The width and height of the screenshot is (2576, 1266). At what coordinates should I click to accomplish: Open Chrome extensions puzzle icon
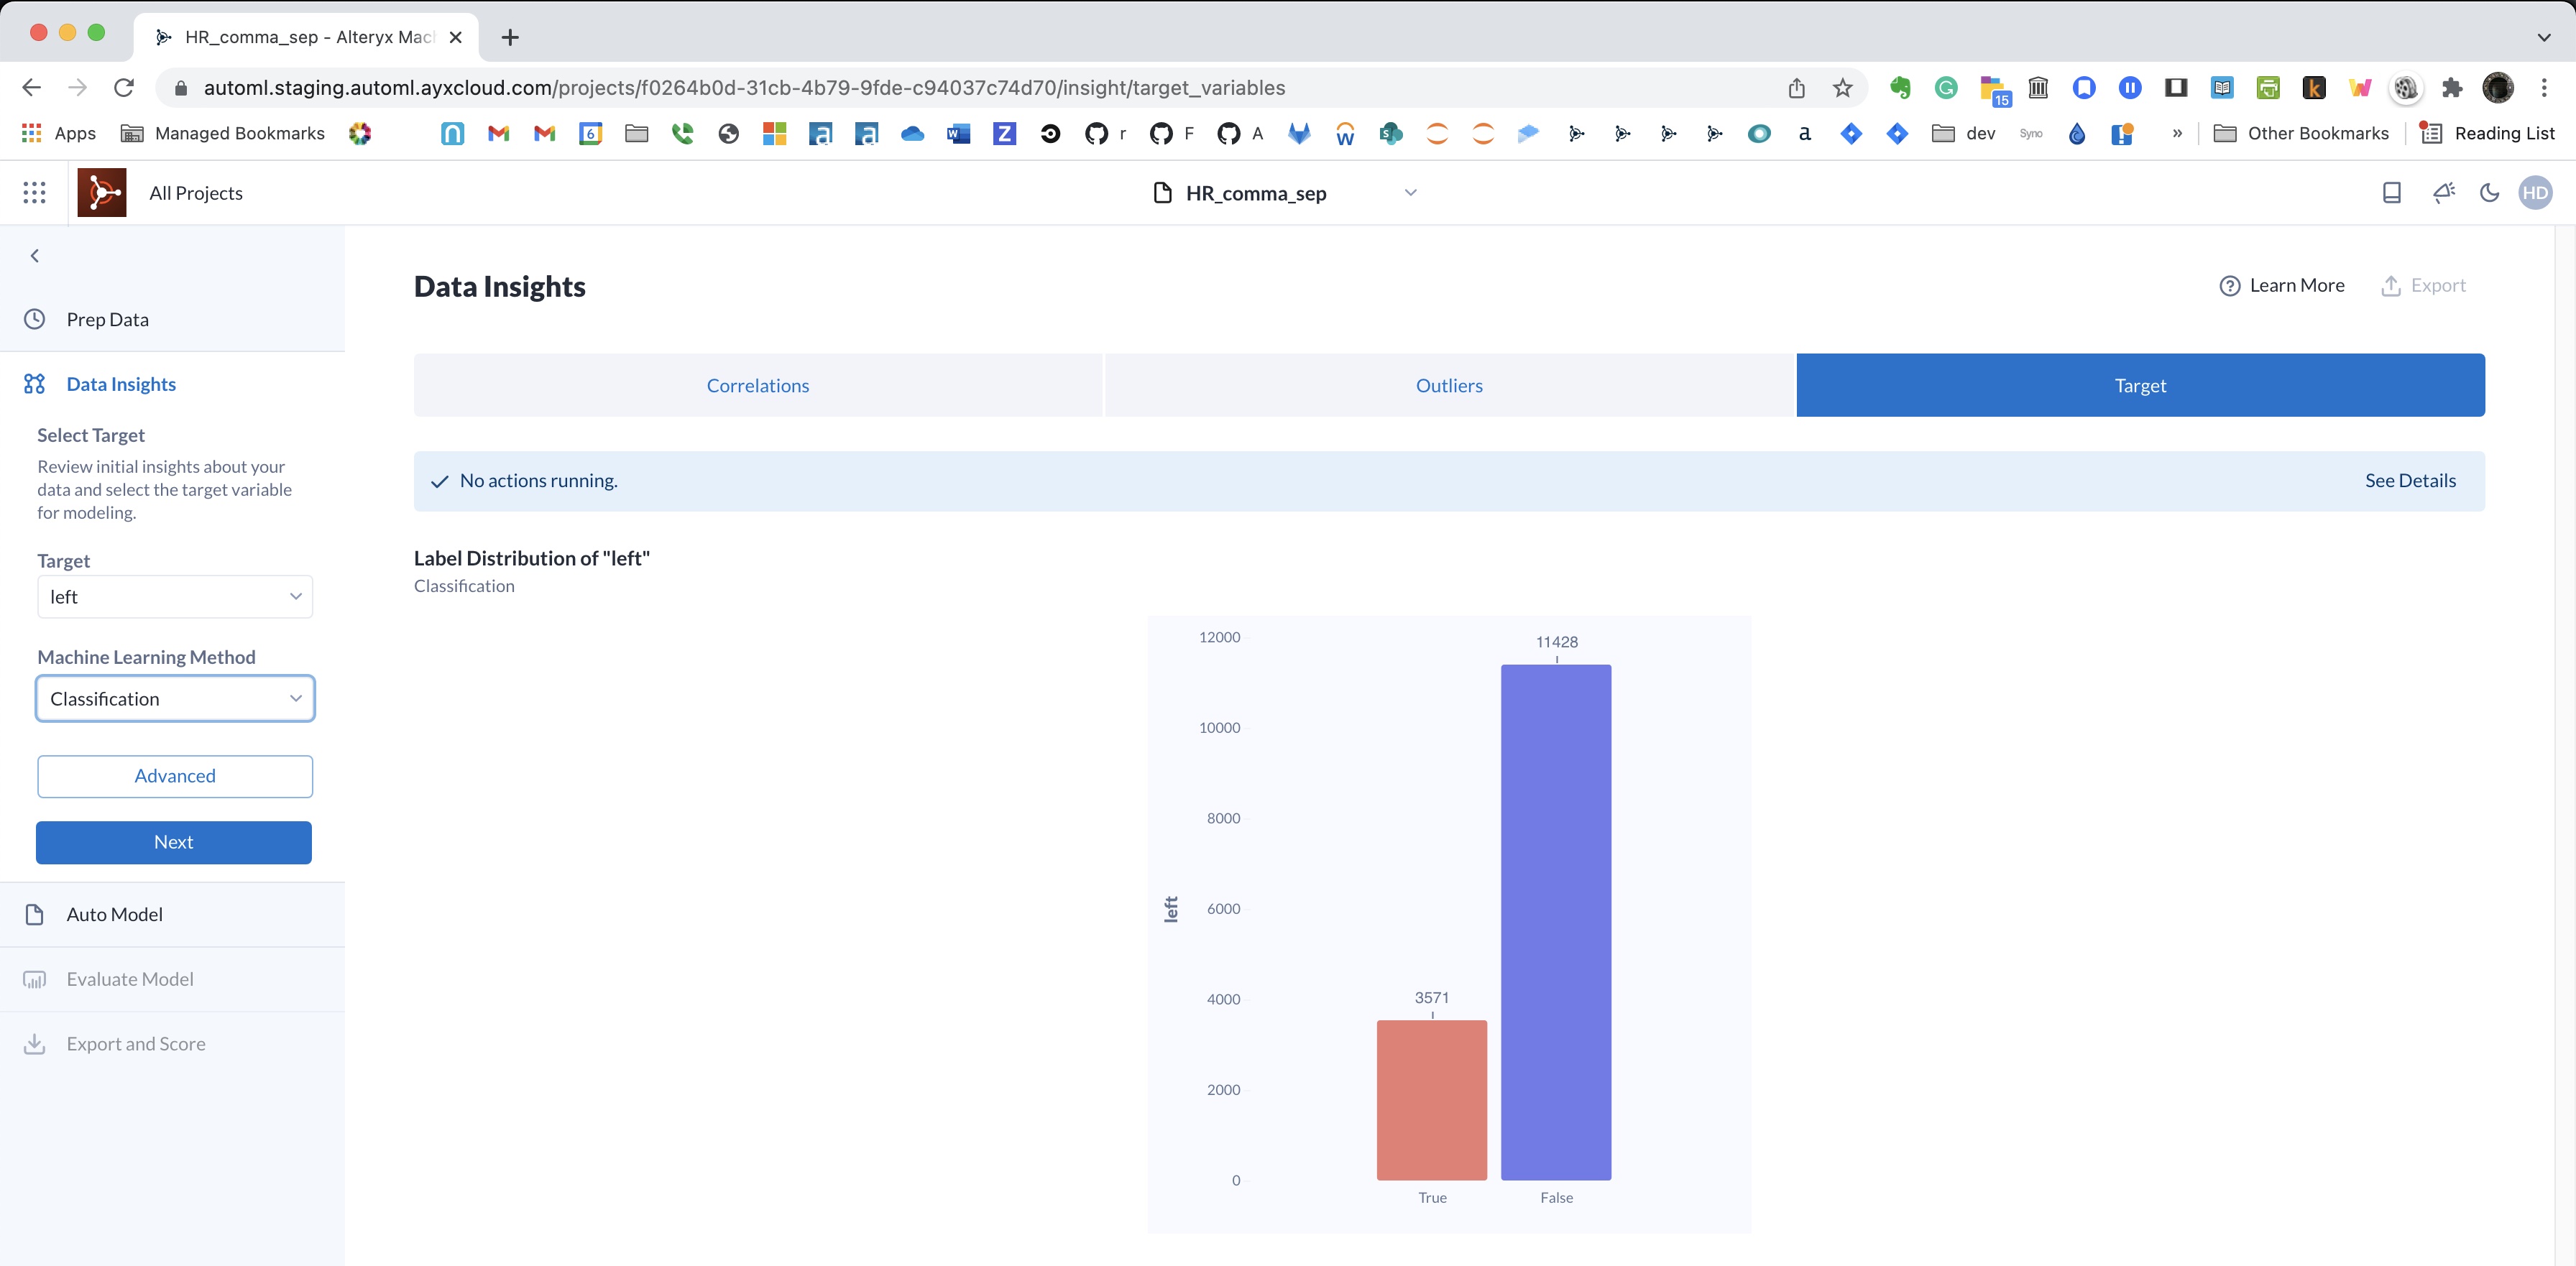coord(2451,88)
